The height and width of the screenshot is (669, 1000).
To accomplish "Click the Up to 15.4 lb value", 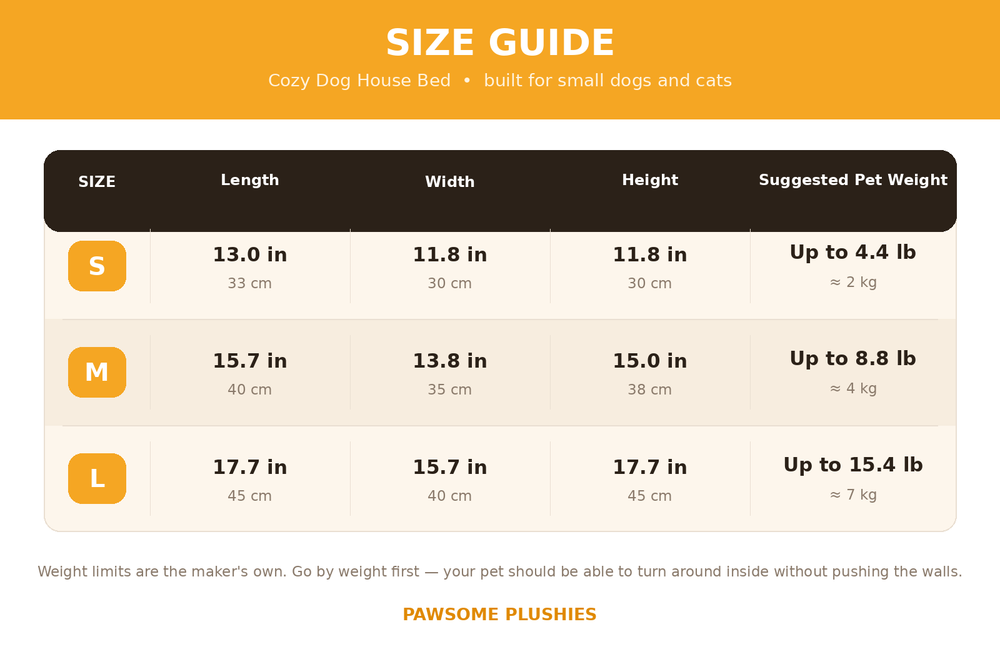I will click(853, 465).
